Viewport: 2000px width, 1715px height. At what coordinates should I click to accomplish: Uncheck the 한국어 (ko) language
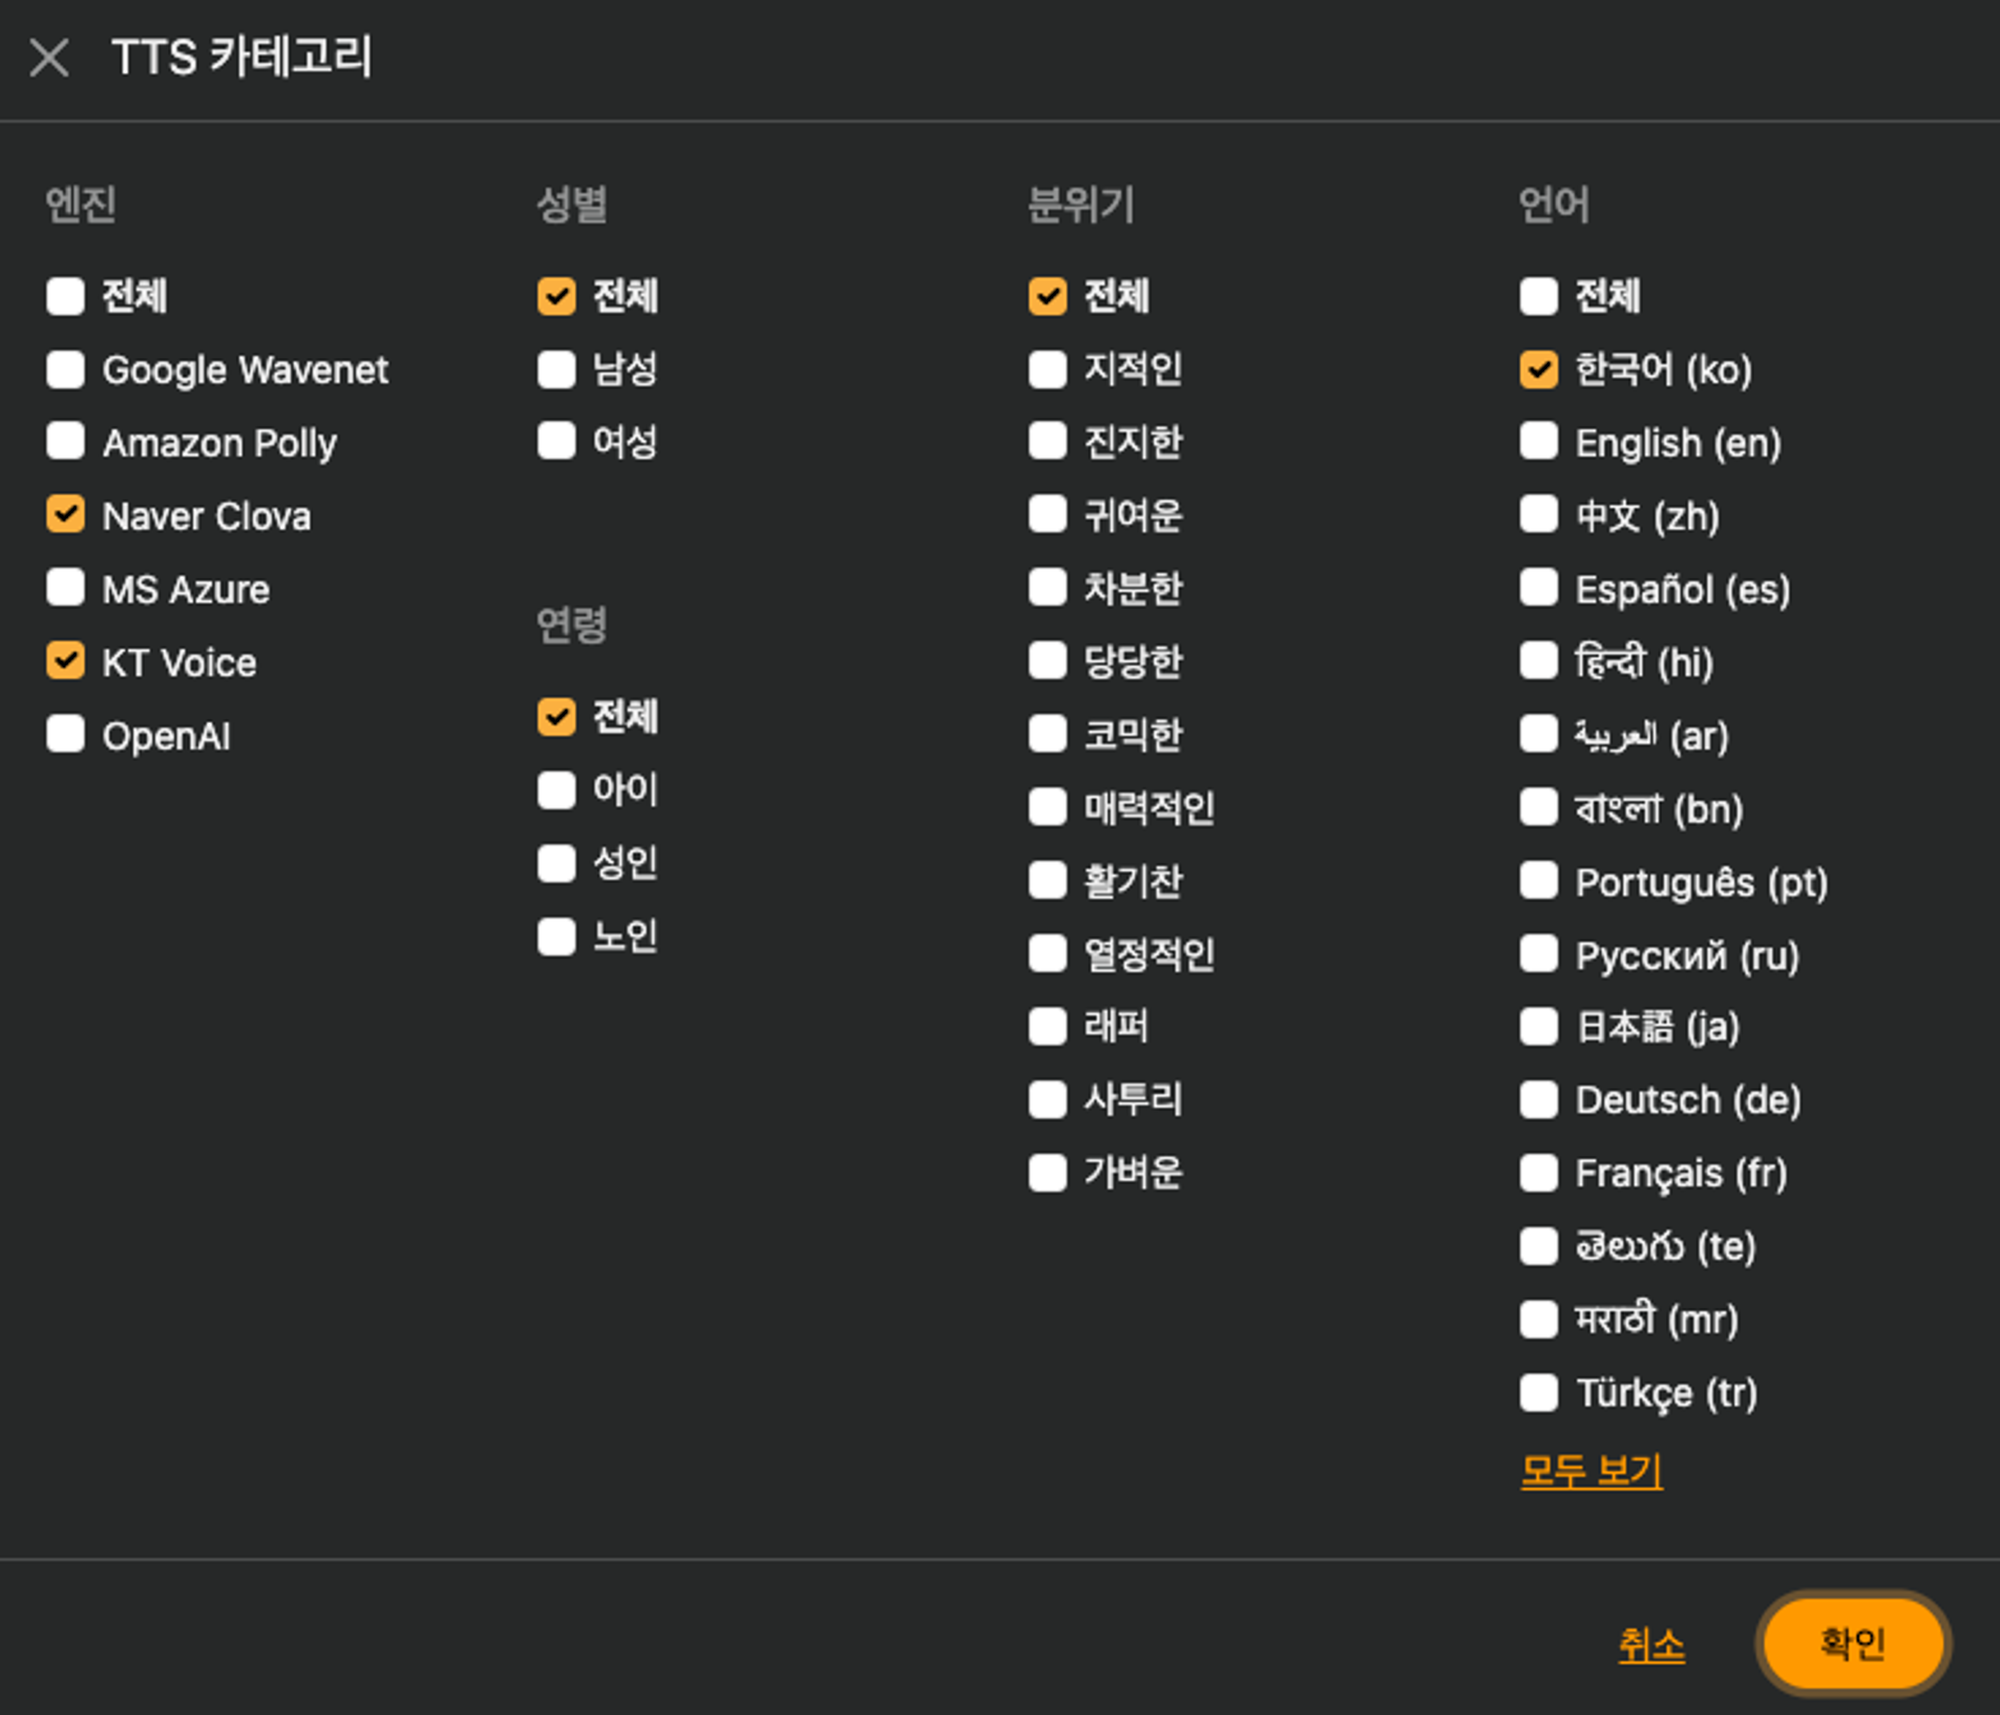point(1538,369)
